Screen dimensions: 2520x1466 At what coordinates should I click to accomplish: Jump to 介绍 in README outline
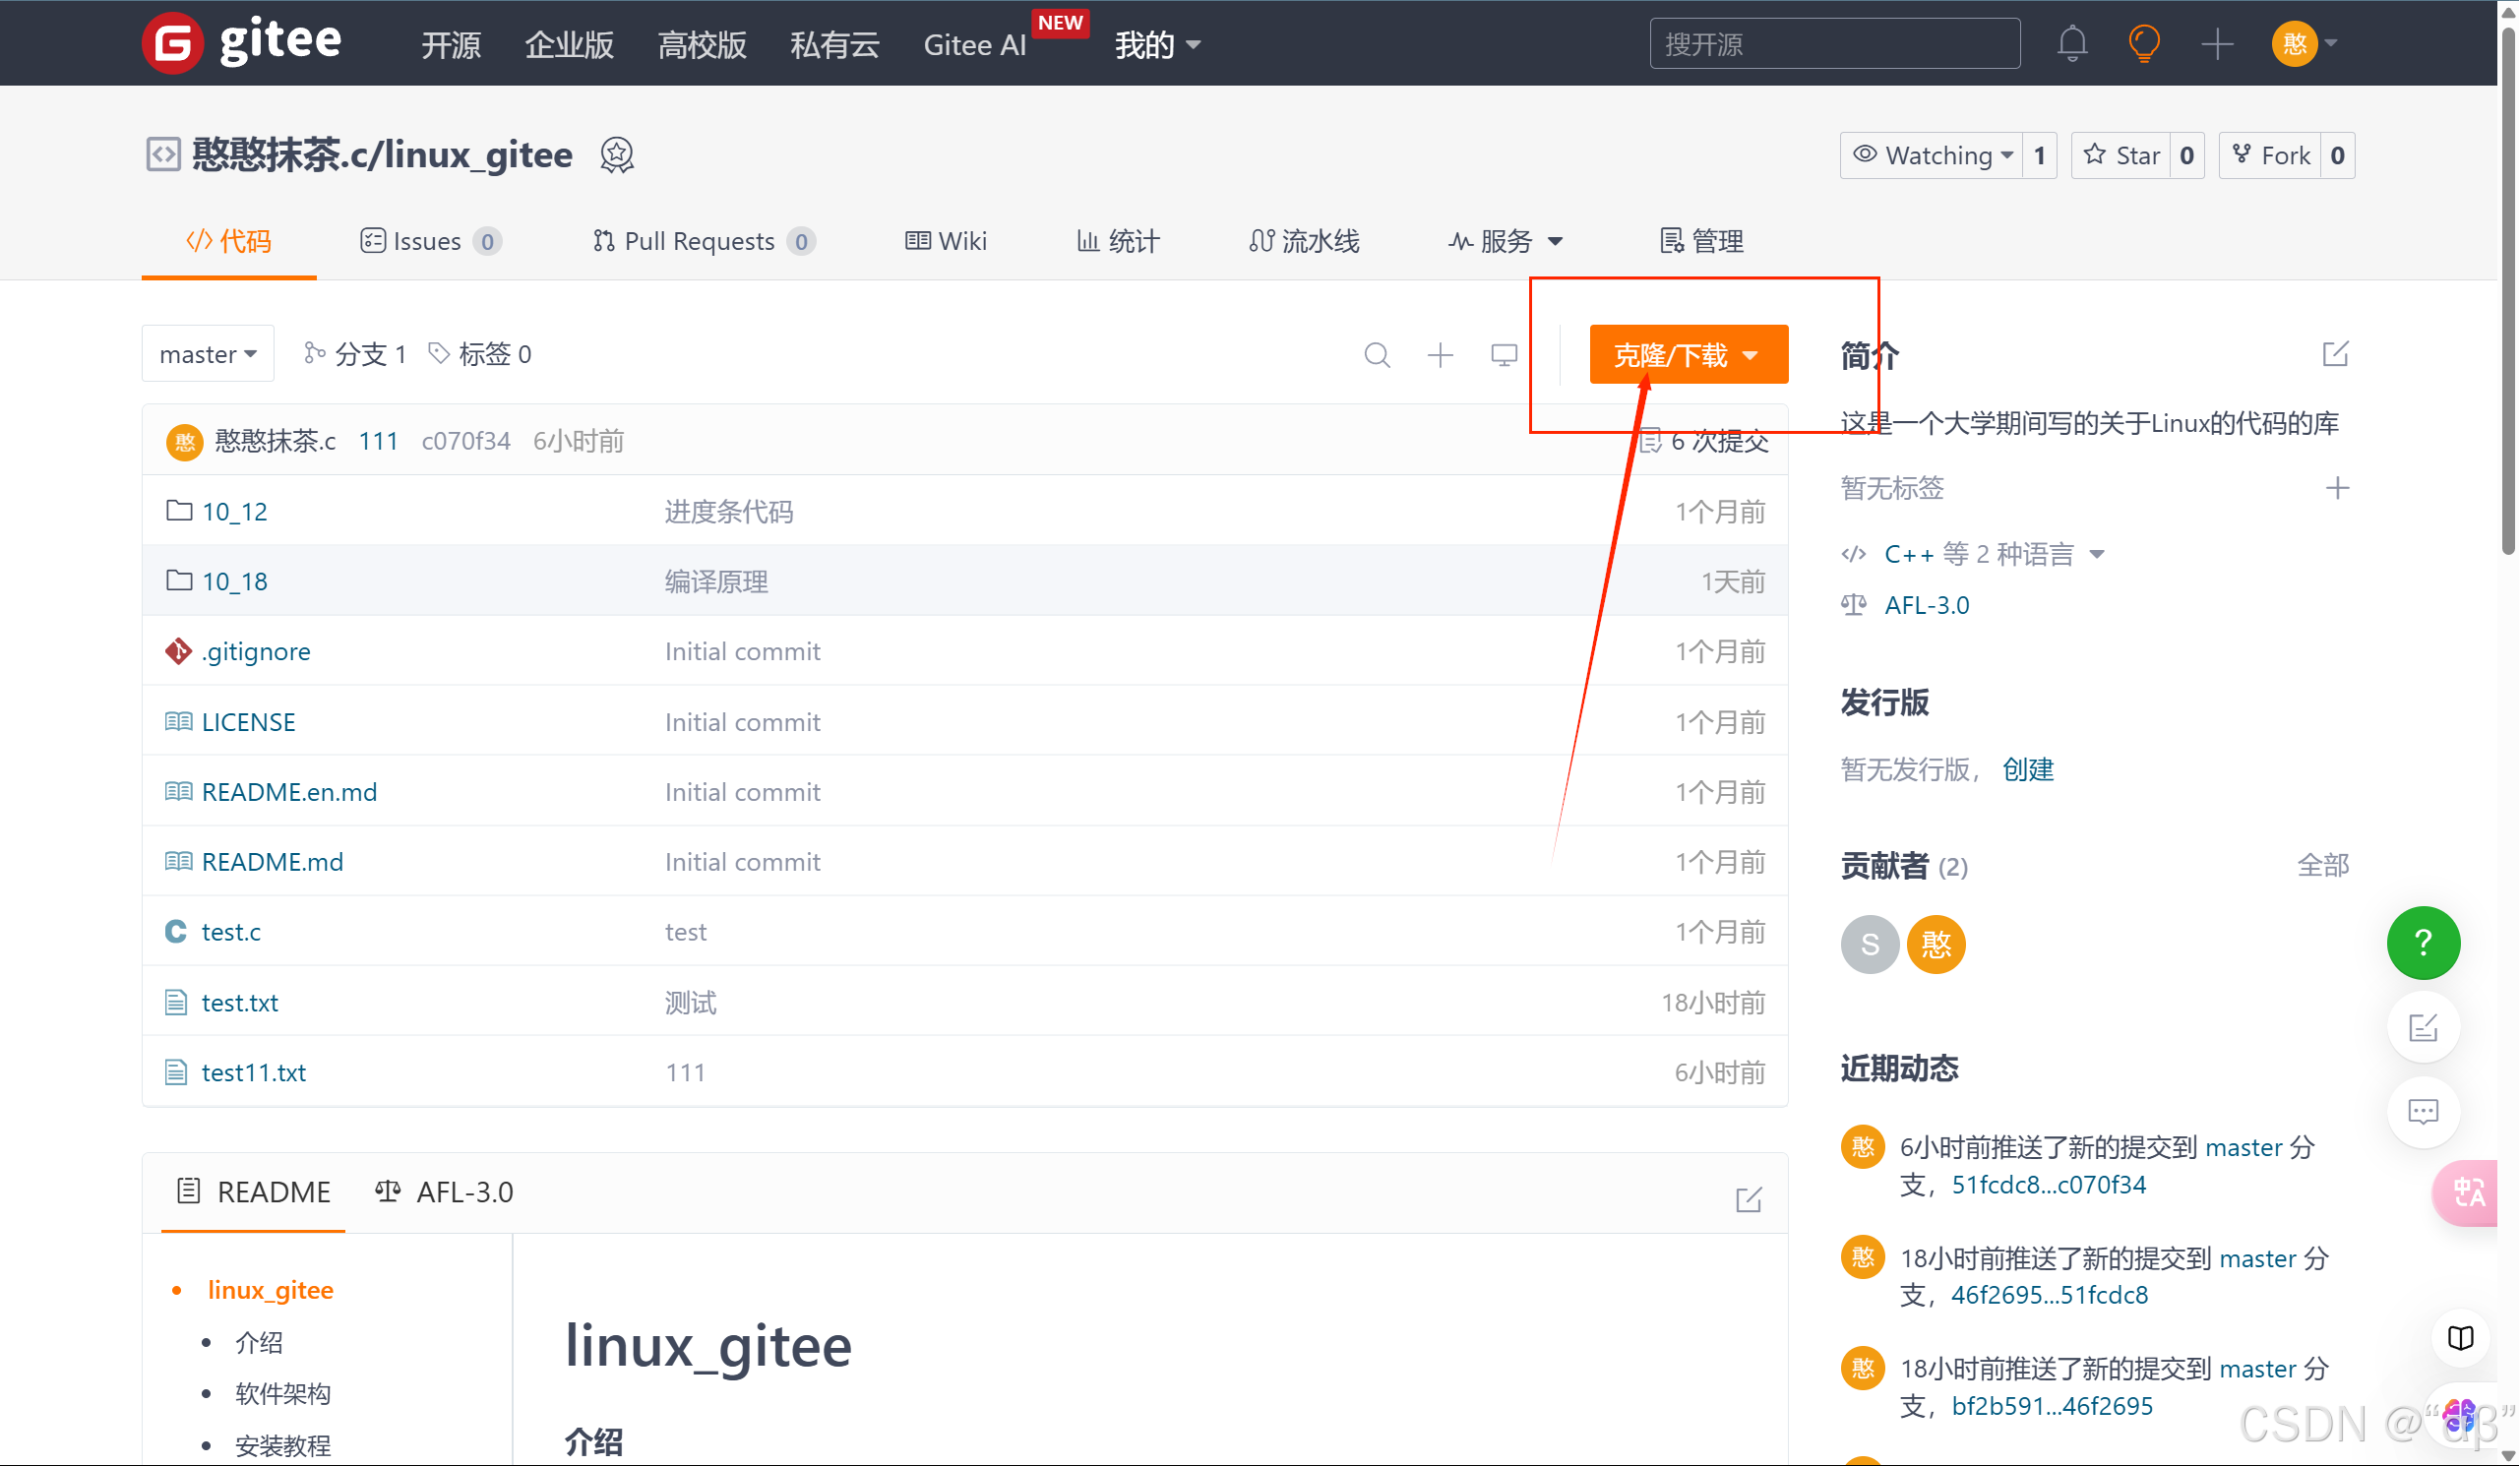coord(259,1342)
